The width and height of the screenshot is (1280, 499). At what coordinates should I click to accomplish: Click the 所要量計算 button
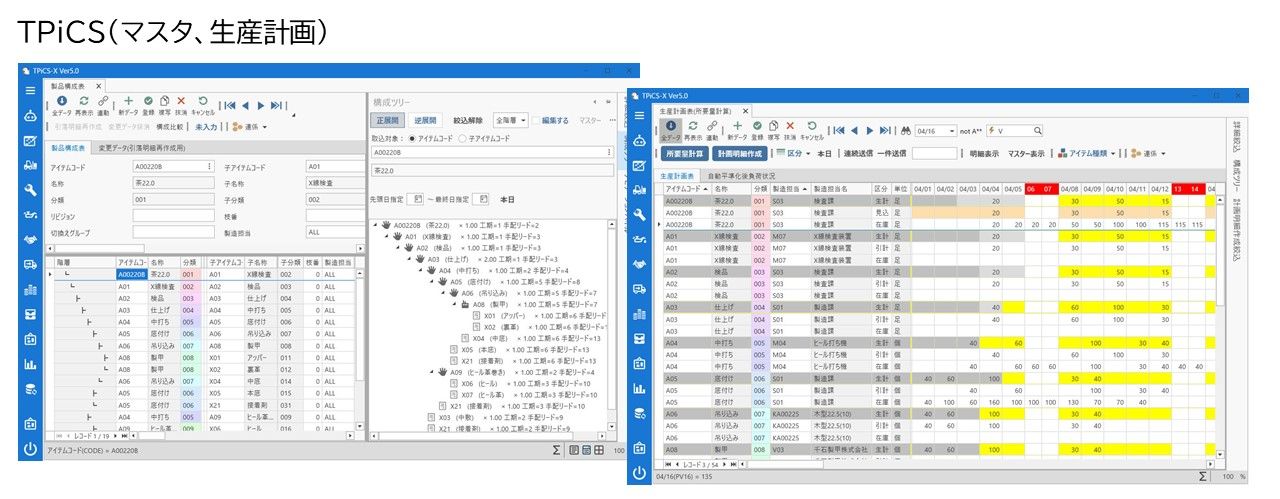click(683, 154)
